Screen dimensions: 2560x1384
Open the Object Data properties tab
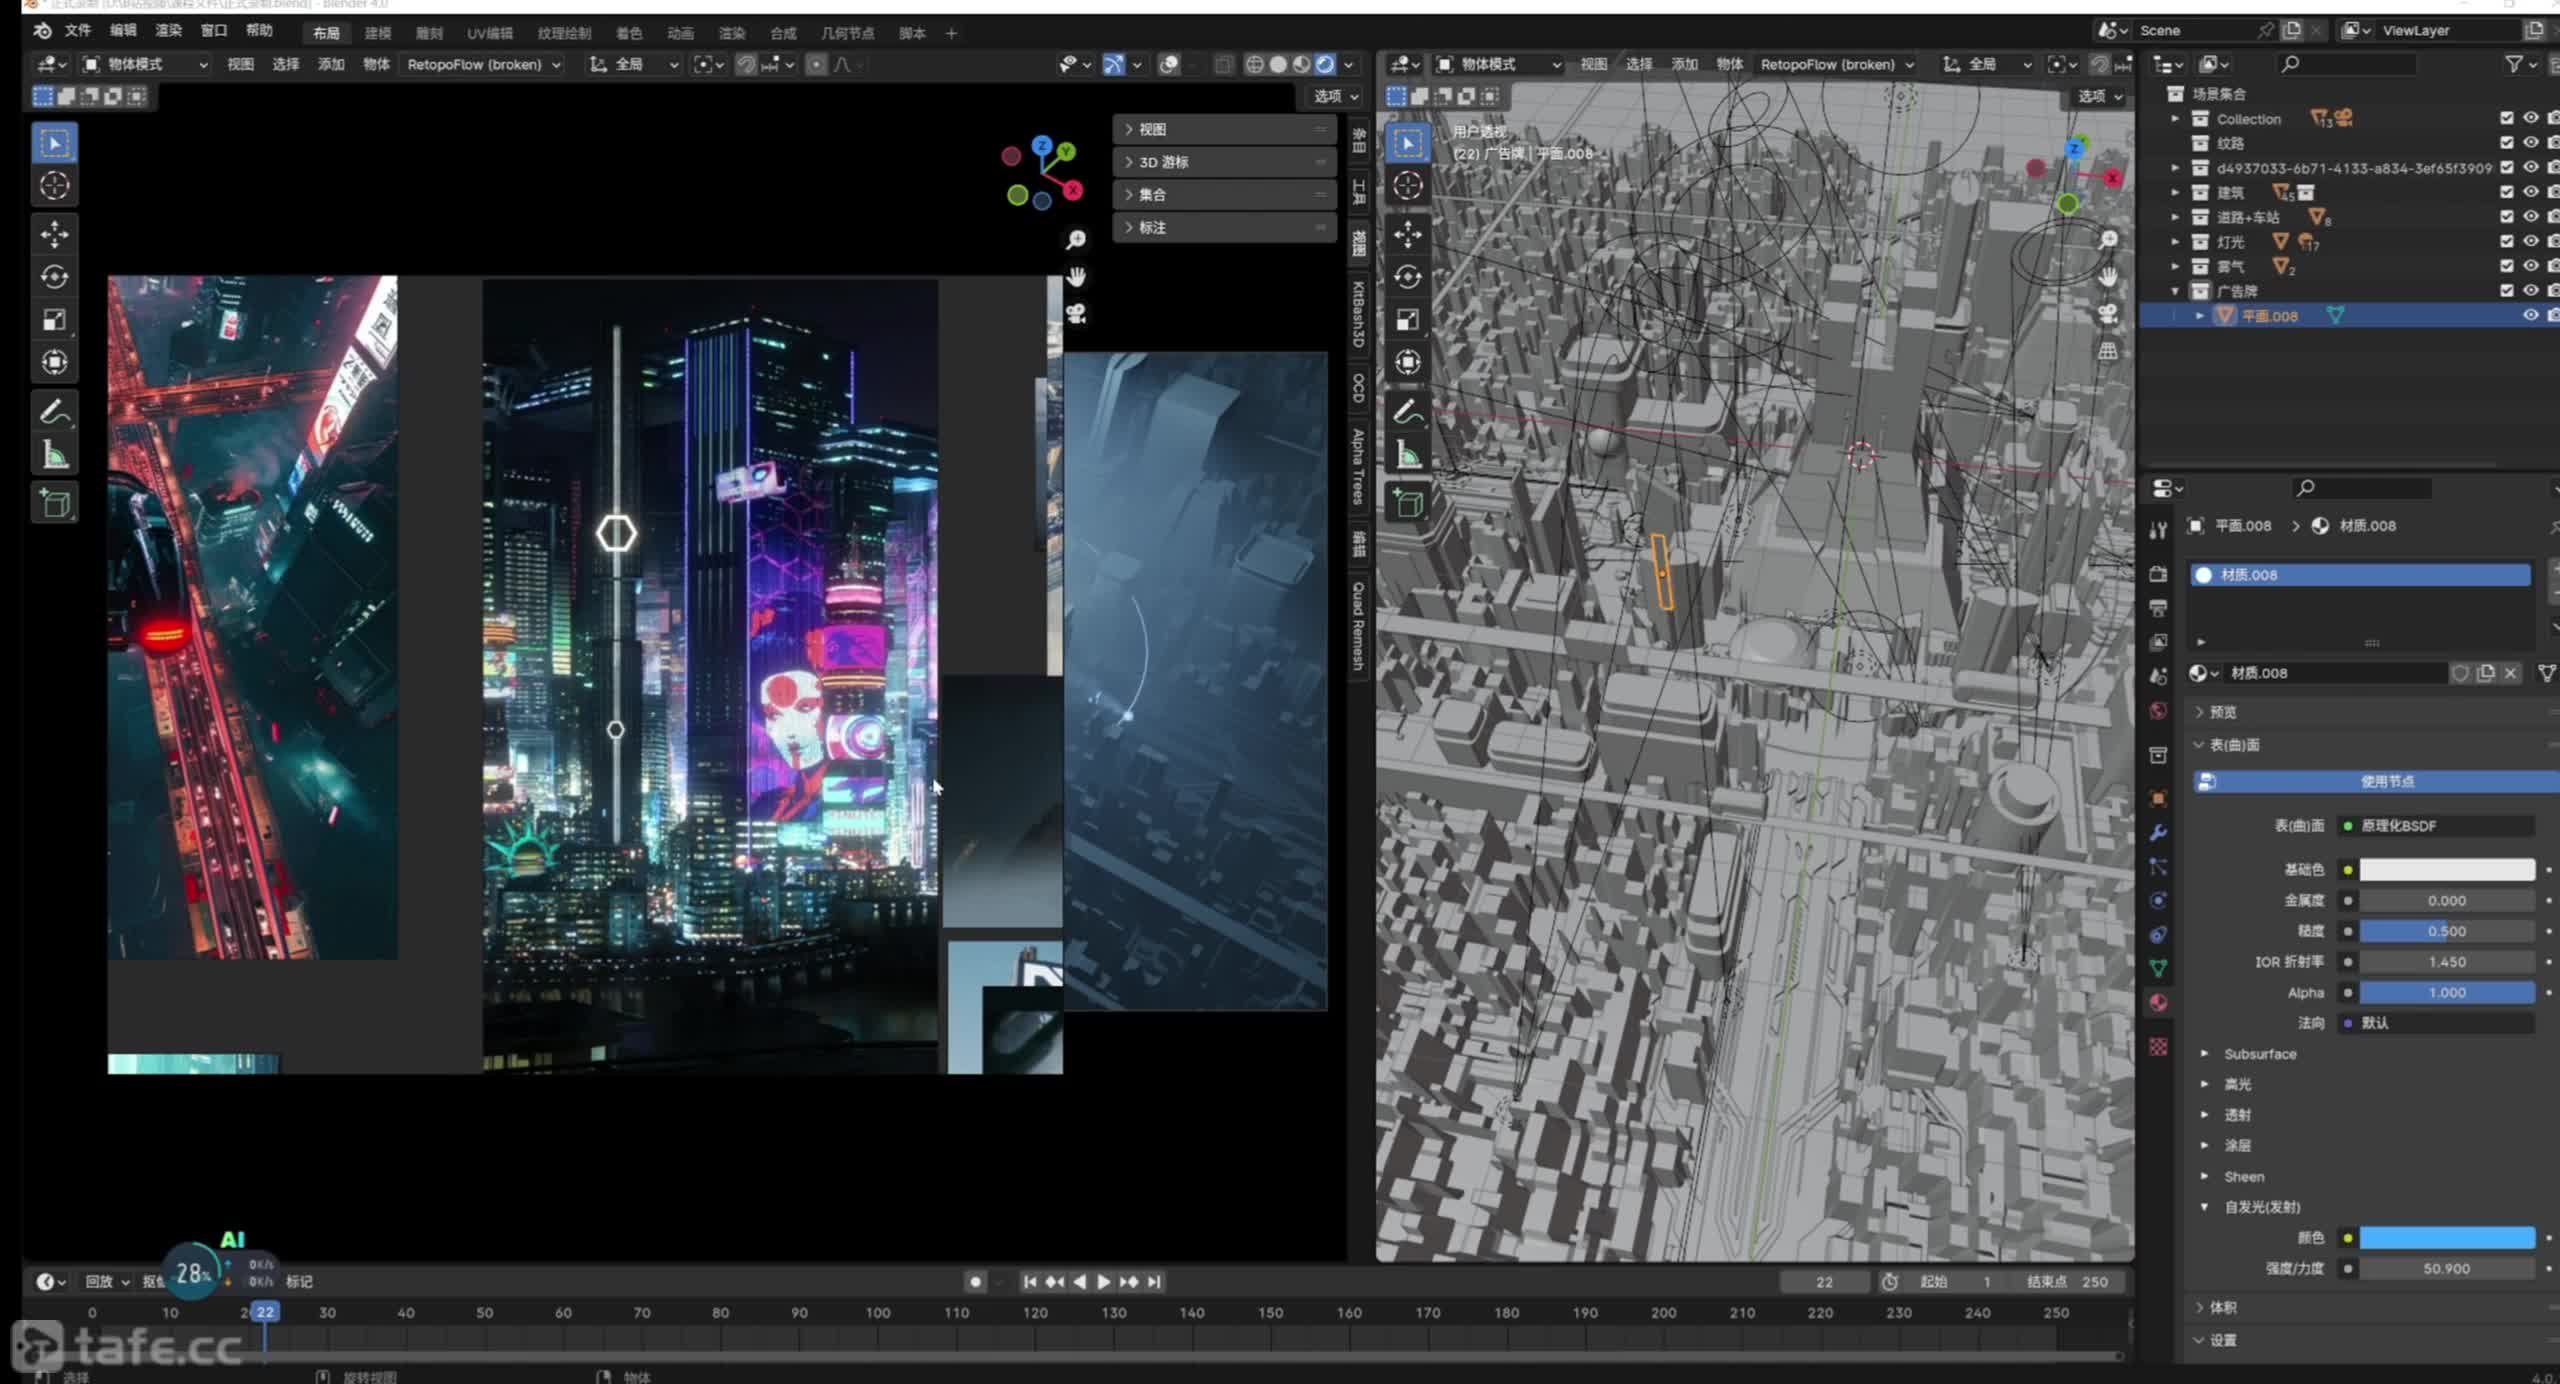(2158, 968)
